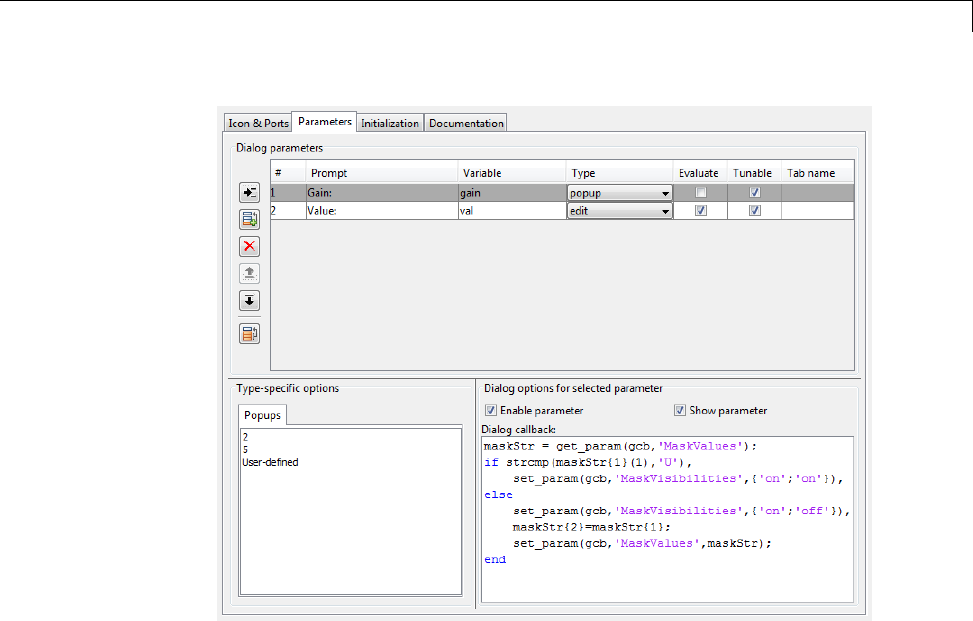Click the orange list icon below separator
Screen dimensions: 973x621
pyautogui.click(x=249, y=334)
